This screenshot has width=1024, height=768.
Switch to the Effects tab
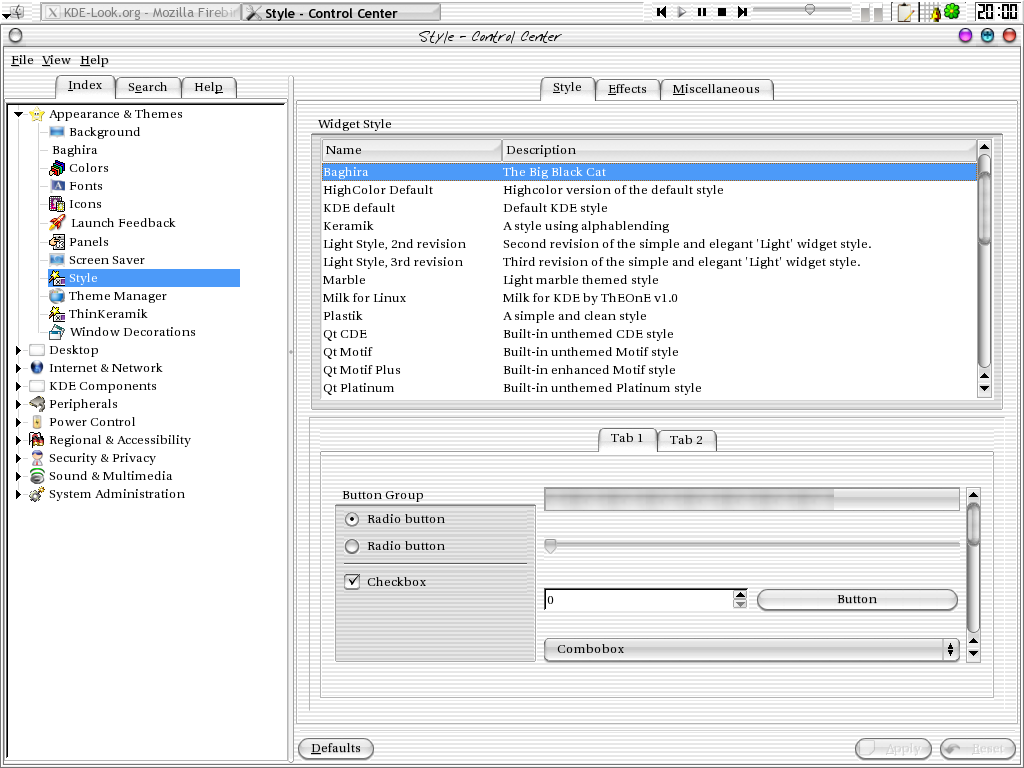(627, 89)
